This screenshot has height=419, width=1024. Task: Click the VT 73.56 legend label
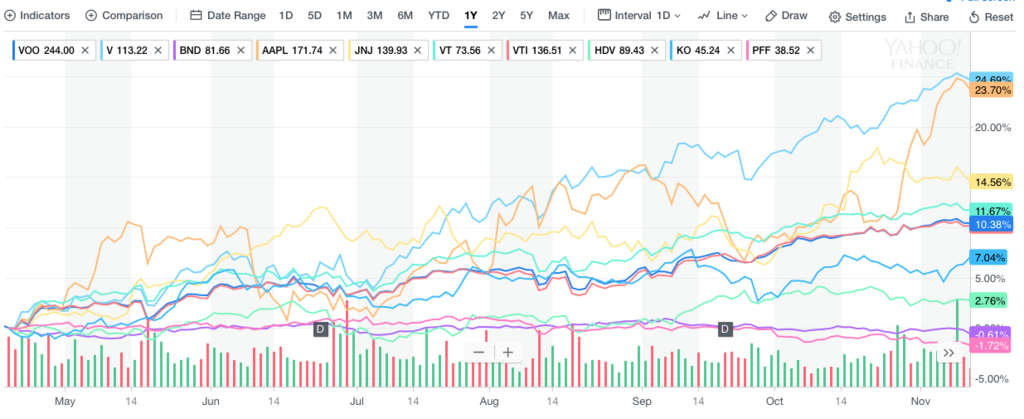[x=462, y=50]
